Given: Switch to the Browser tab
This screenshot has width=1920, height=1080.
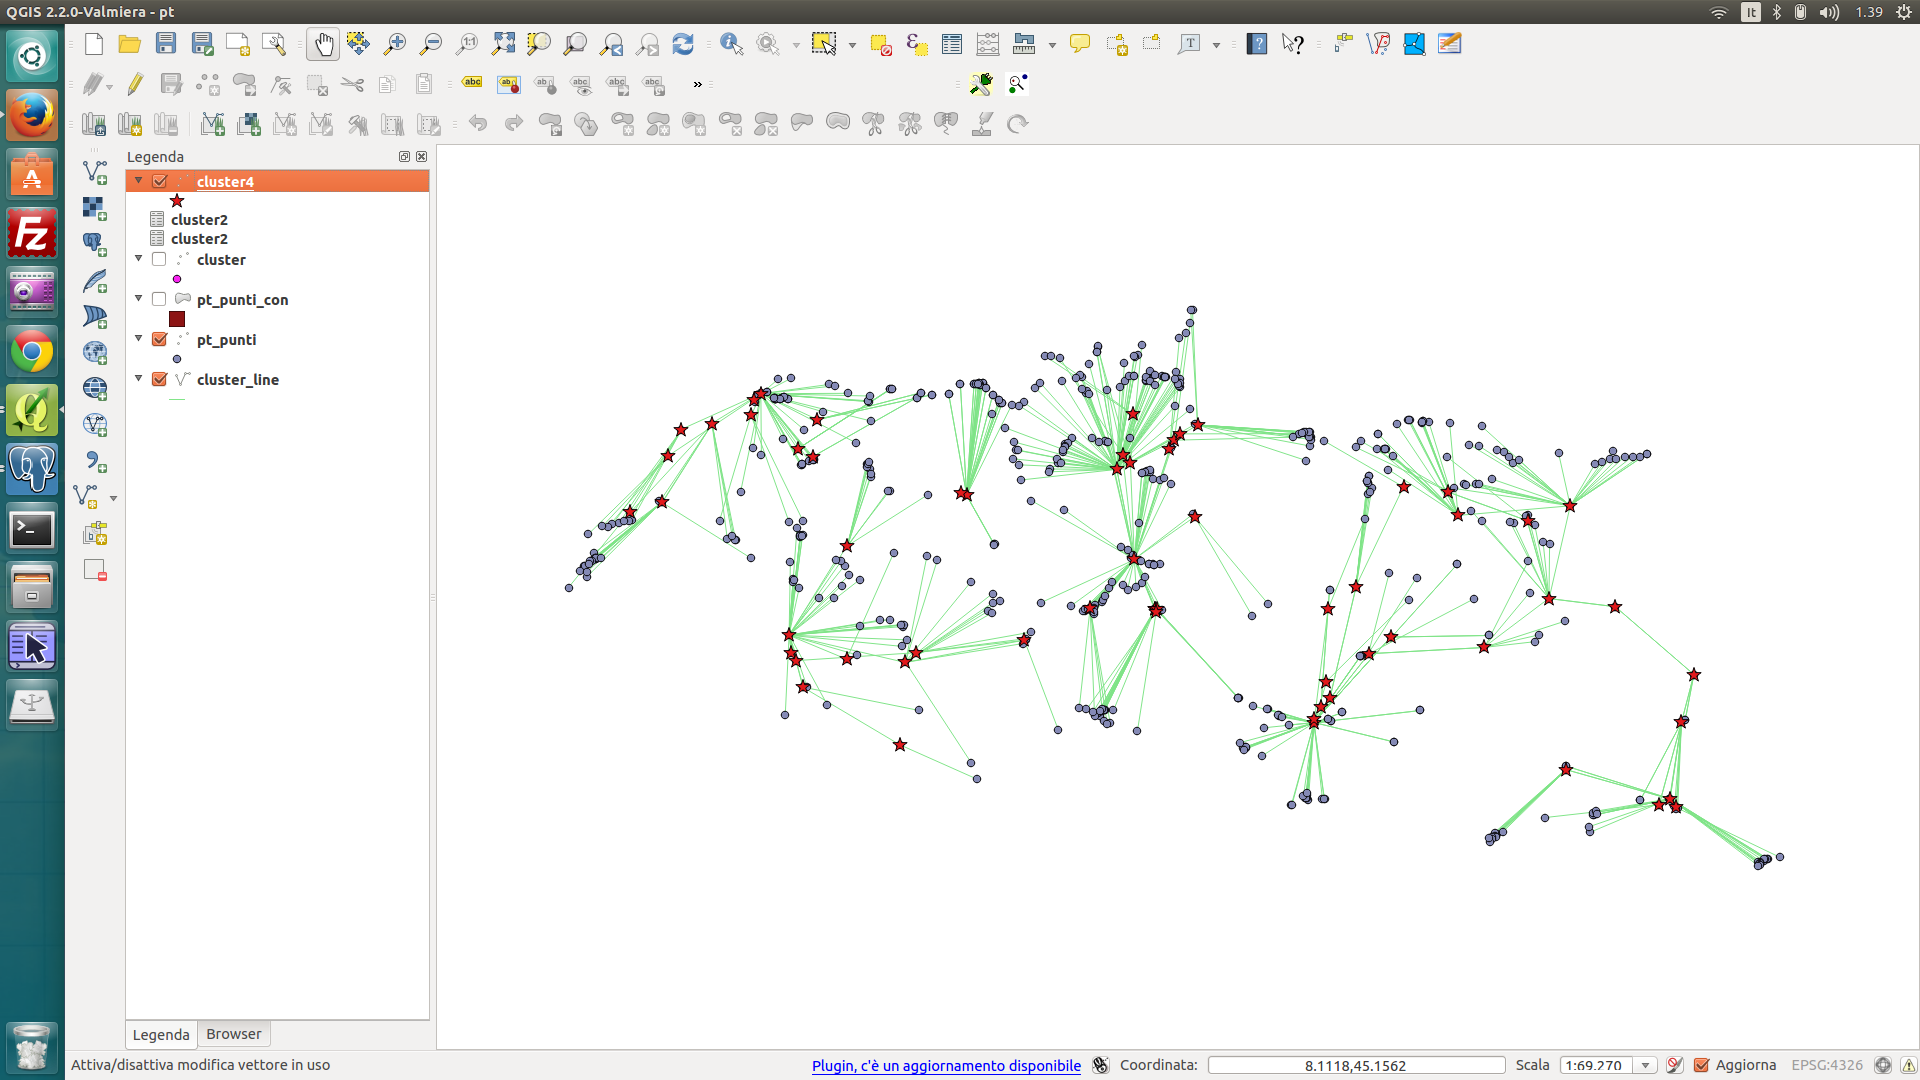Looking at the screenshot, I should [x=234, y=1034].
